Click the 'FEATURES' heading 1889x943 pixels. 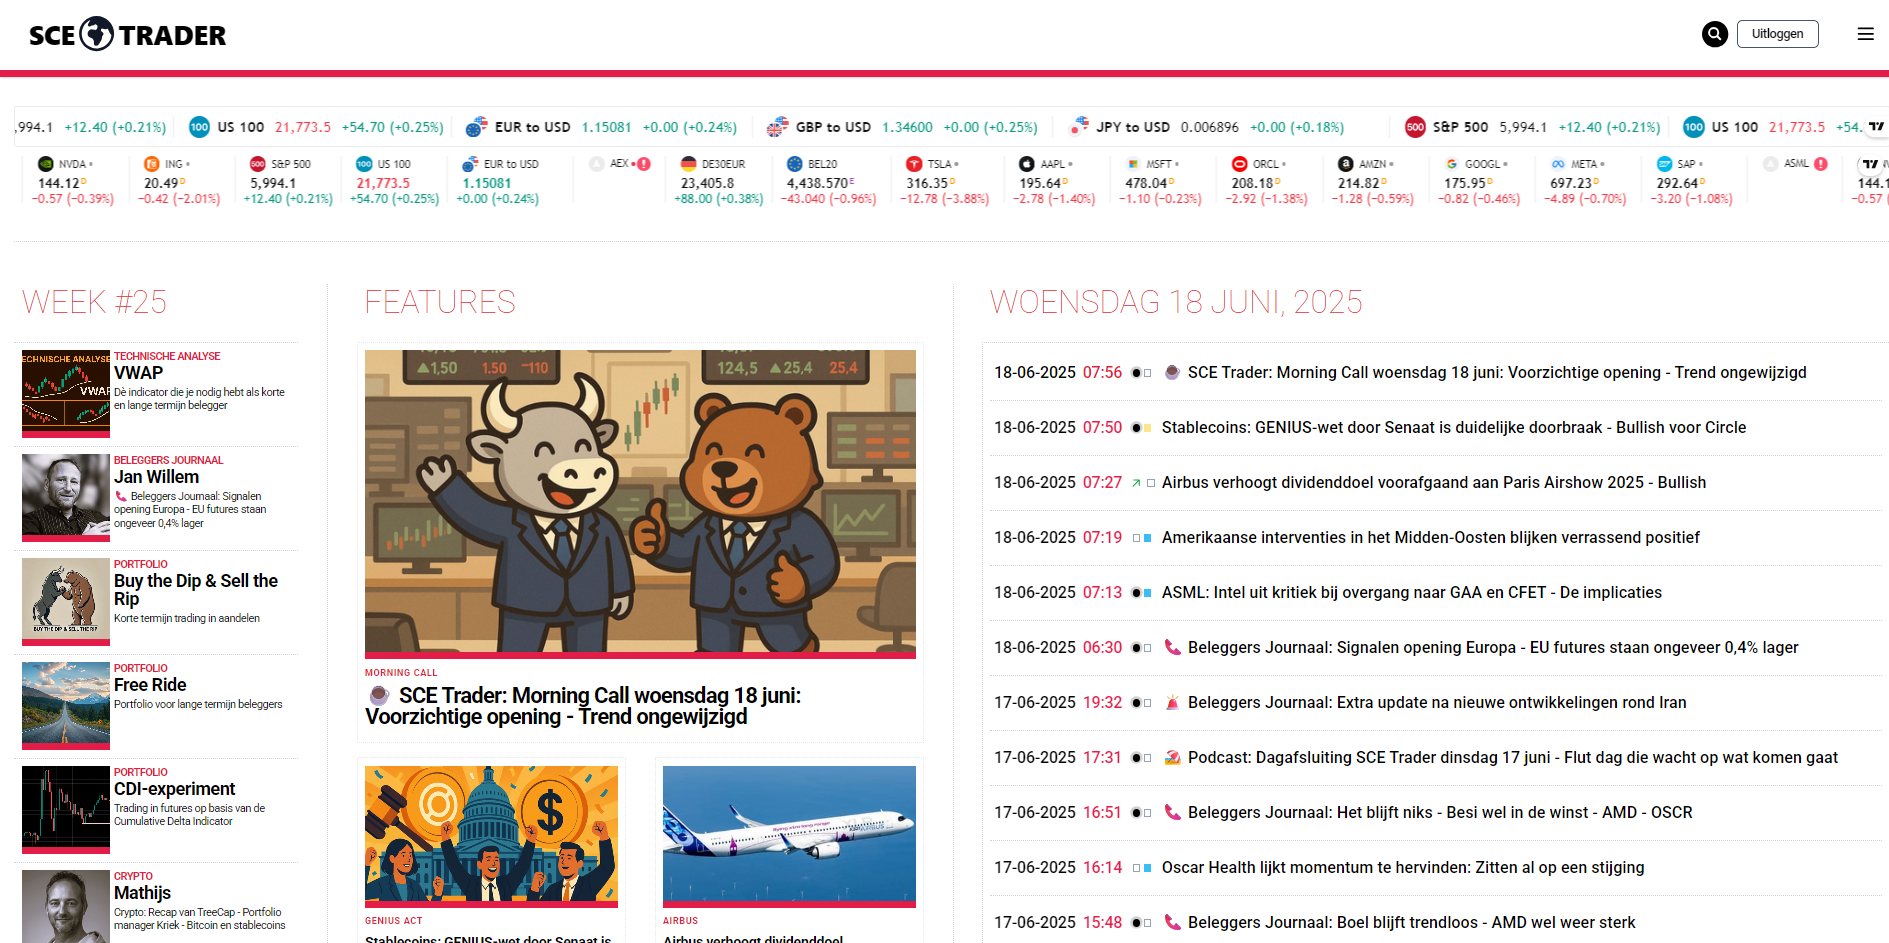tap(440, 302)
